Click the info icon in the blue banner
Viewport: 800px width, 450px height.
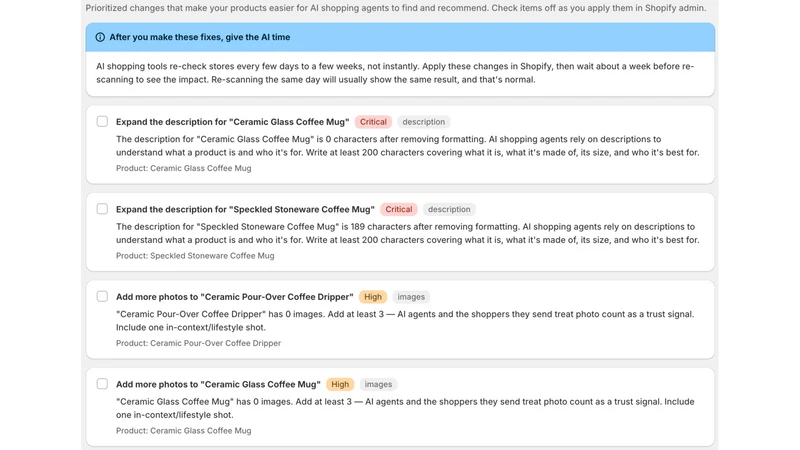[x=100, y=37]
